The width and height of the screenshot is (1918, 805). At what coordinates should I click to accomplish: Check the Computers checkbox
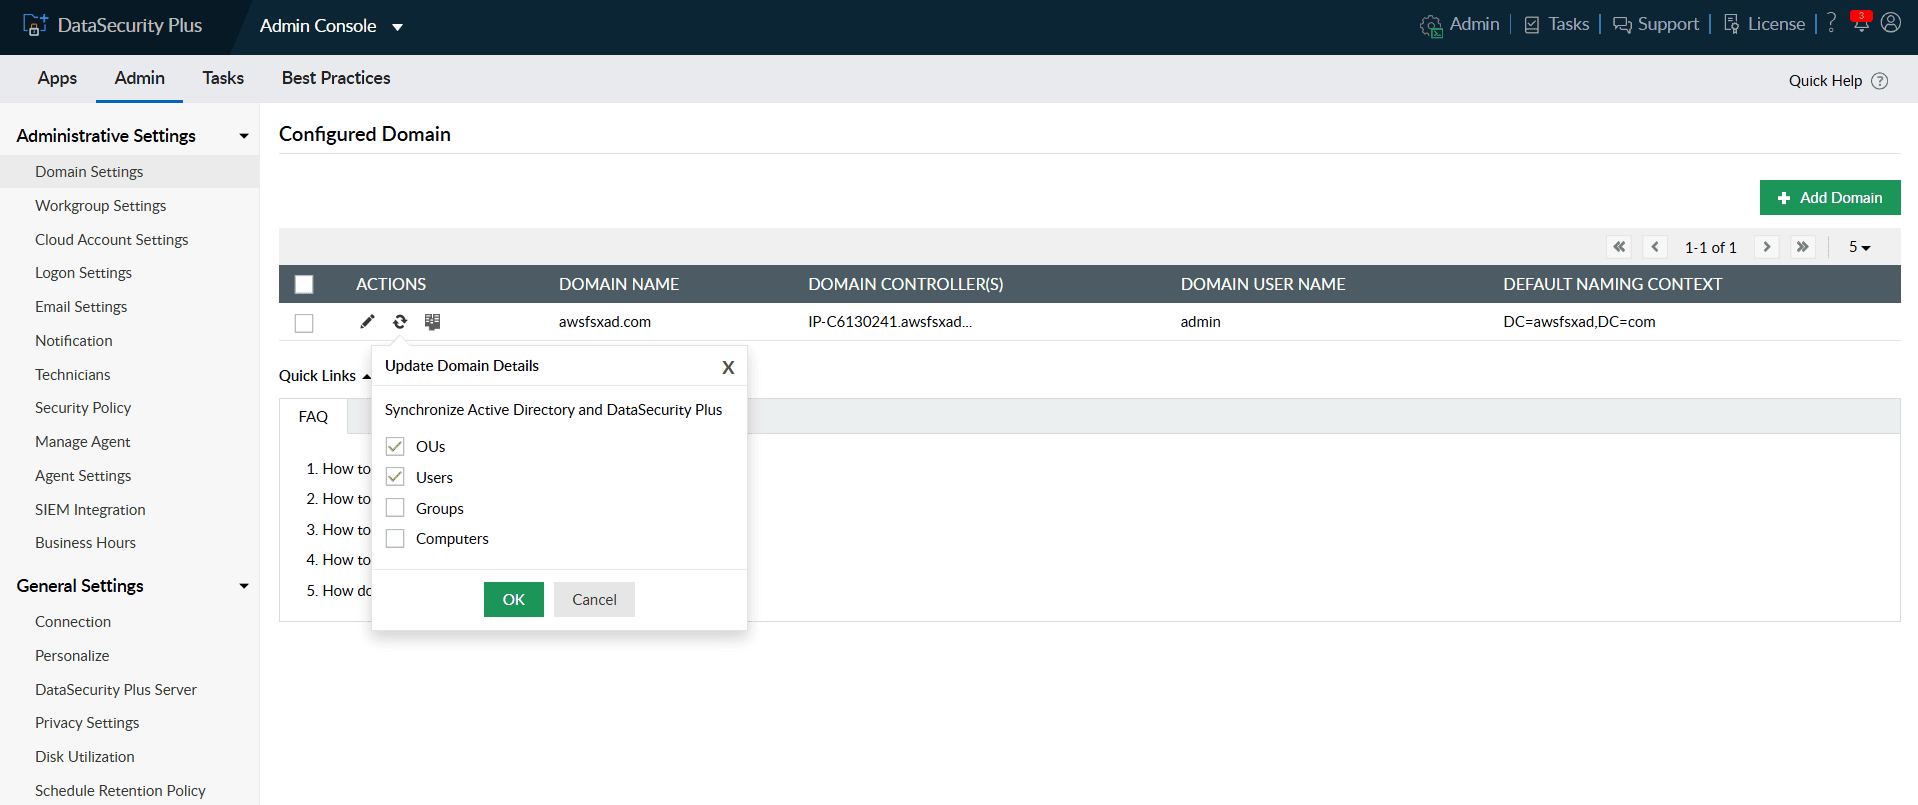click(395, 538)
